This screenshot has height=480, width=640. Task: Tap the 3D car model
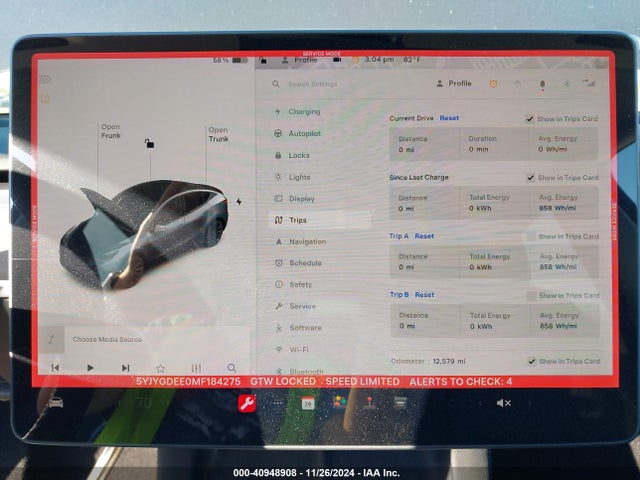tap(144, 235)
